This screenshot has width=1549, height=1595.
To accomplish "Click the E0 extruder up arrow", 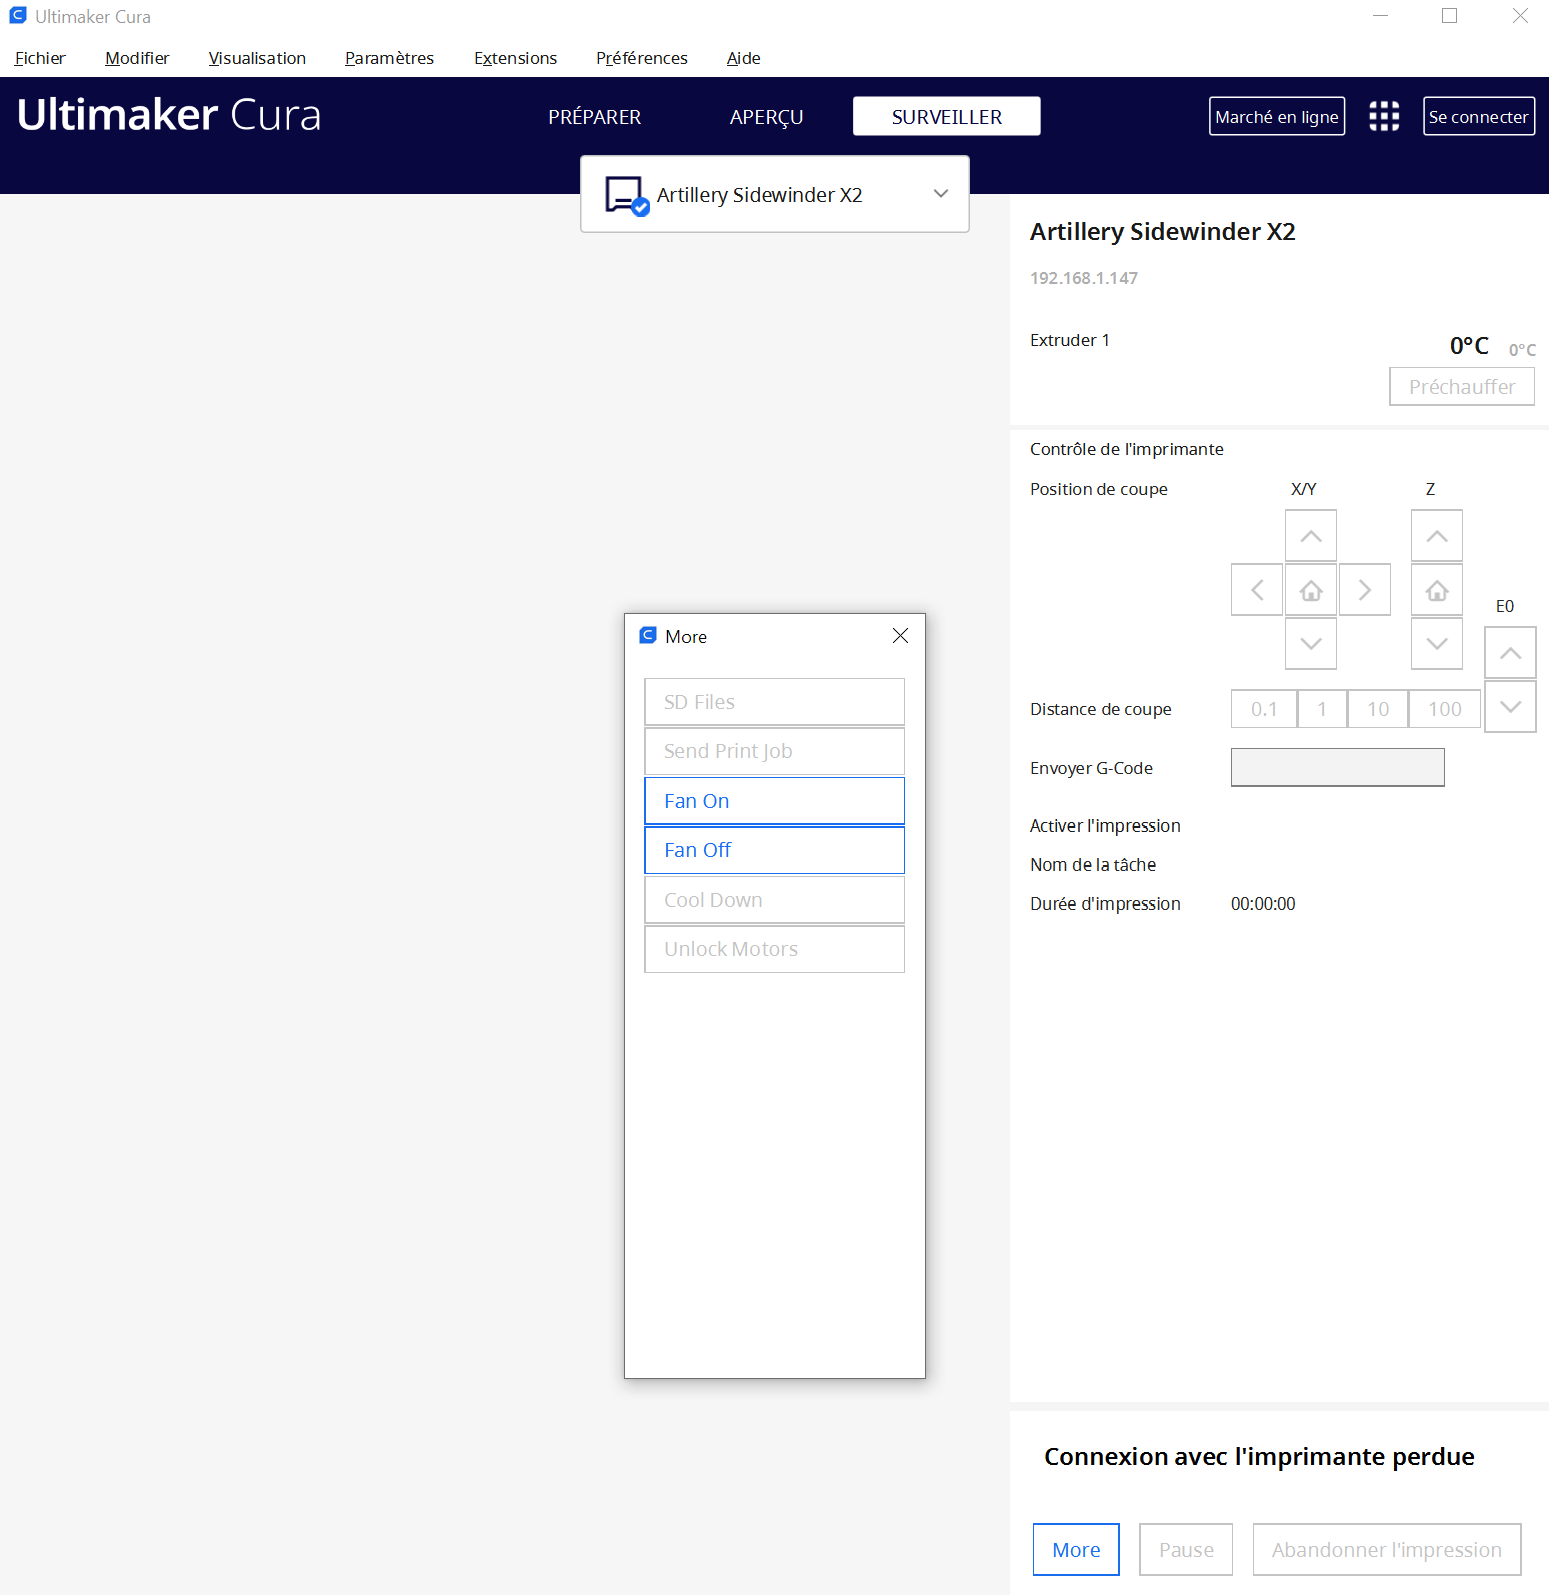I will tap(1511, 653).
